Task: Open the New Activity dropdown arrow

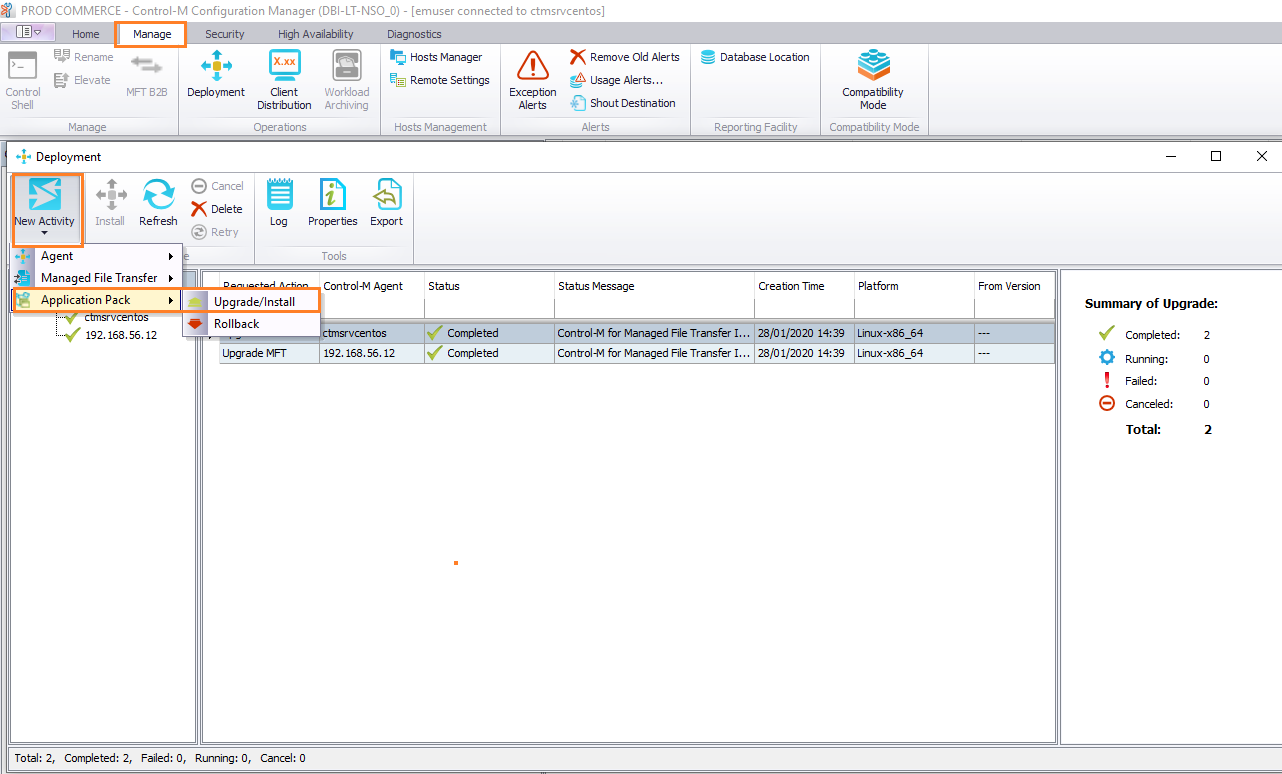Action: click(45, 235)
